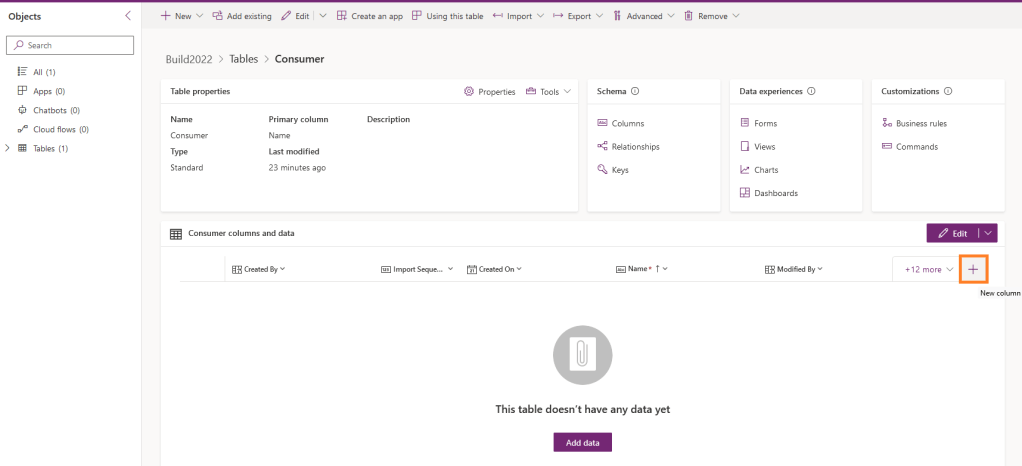This screenshot has width=1022, height=466.
Task: Open the Advanced menu in the toolbar
Action: 644,16
